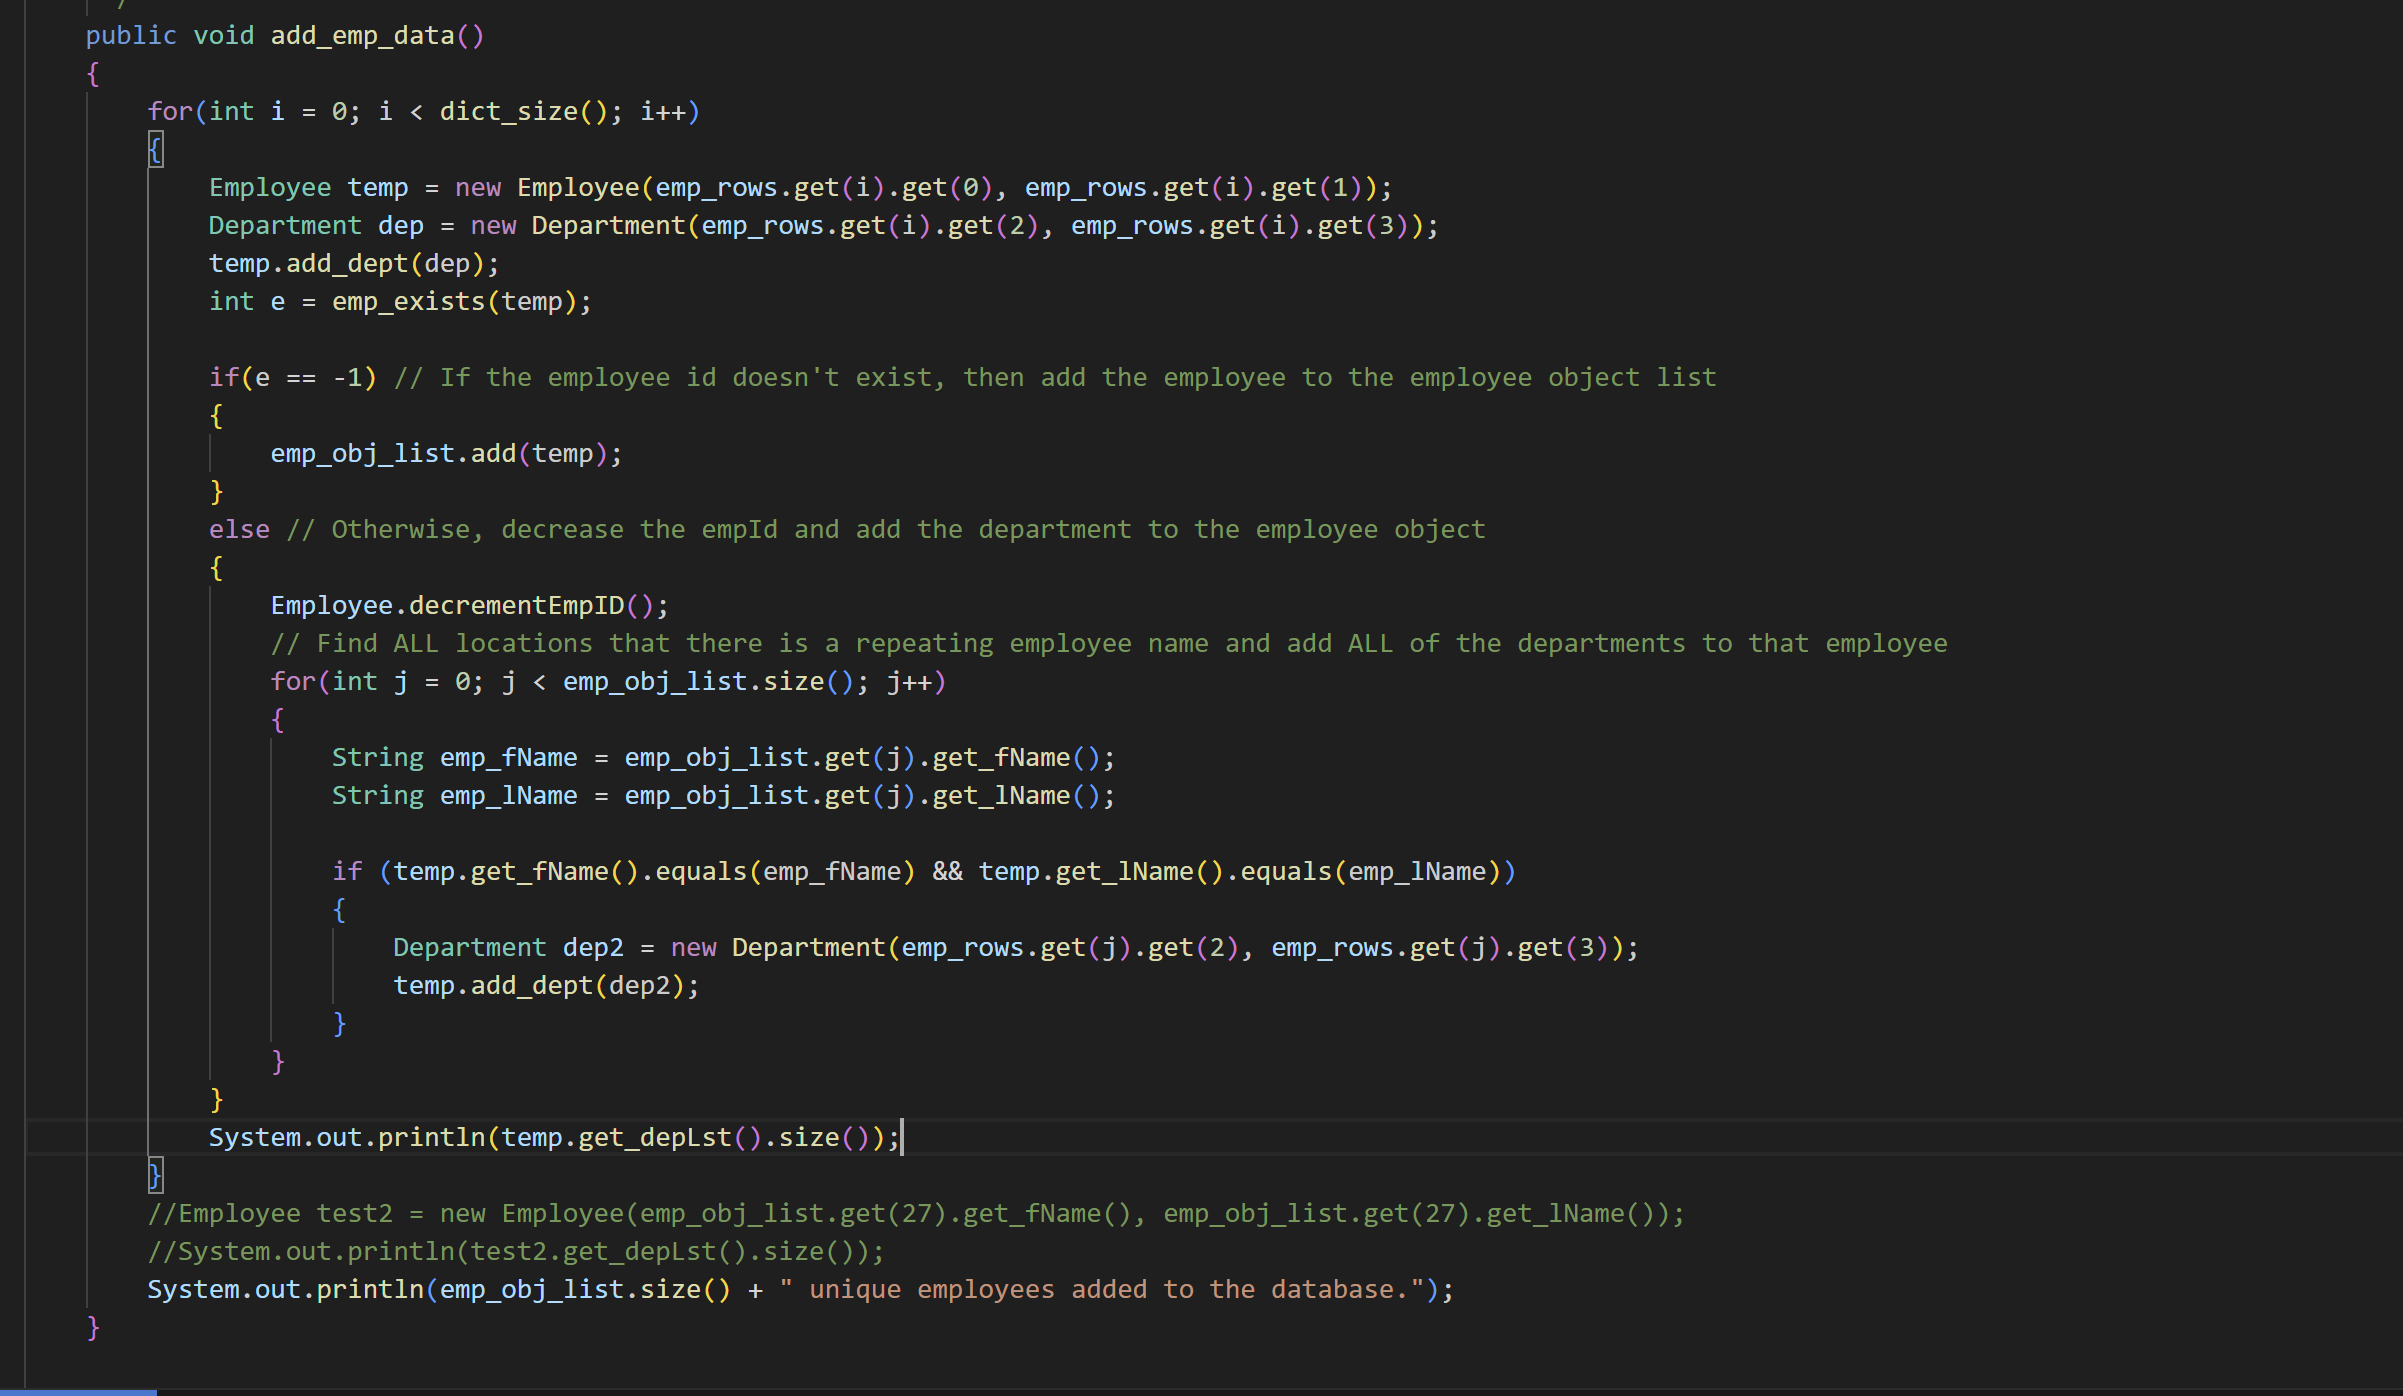This screenshot has height=1396, width=2403.
Task: Click the highlighted opening brace under outer for loop
Action: tap(155, 150)
